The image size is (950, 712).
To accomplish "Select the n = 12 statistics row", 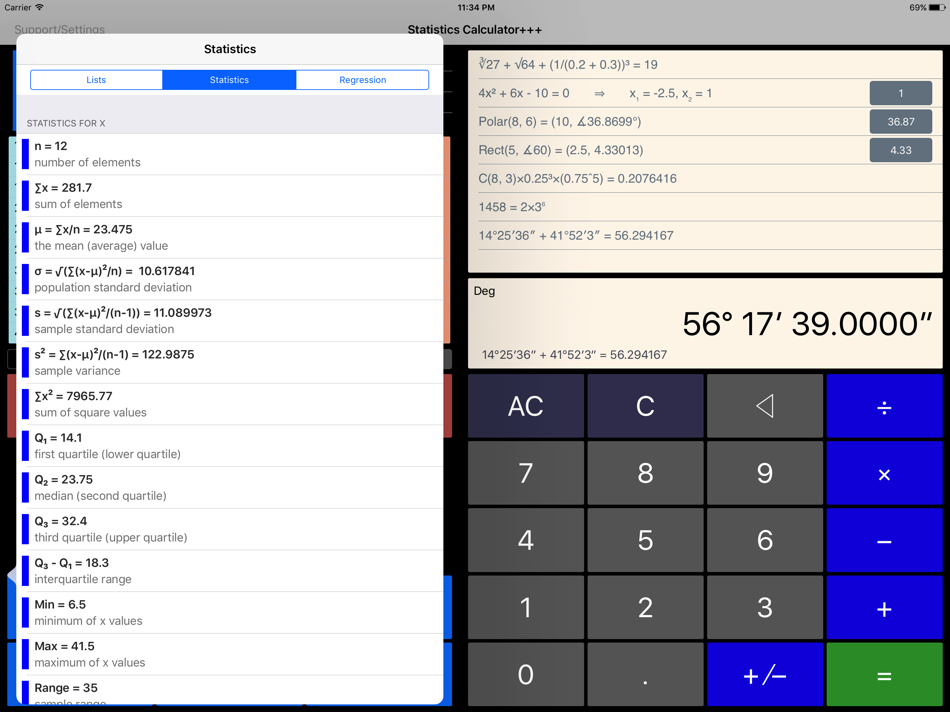I will [x=230, y=154].
